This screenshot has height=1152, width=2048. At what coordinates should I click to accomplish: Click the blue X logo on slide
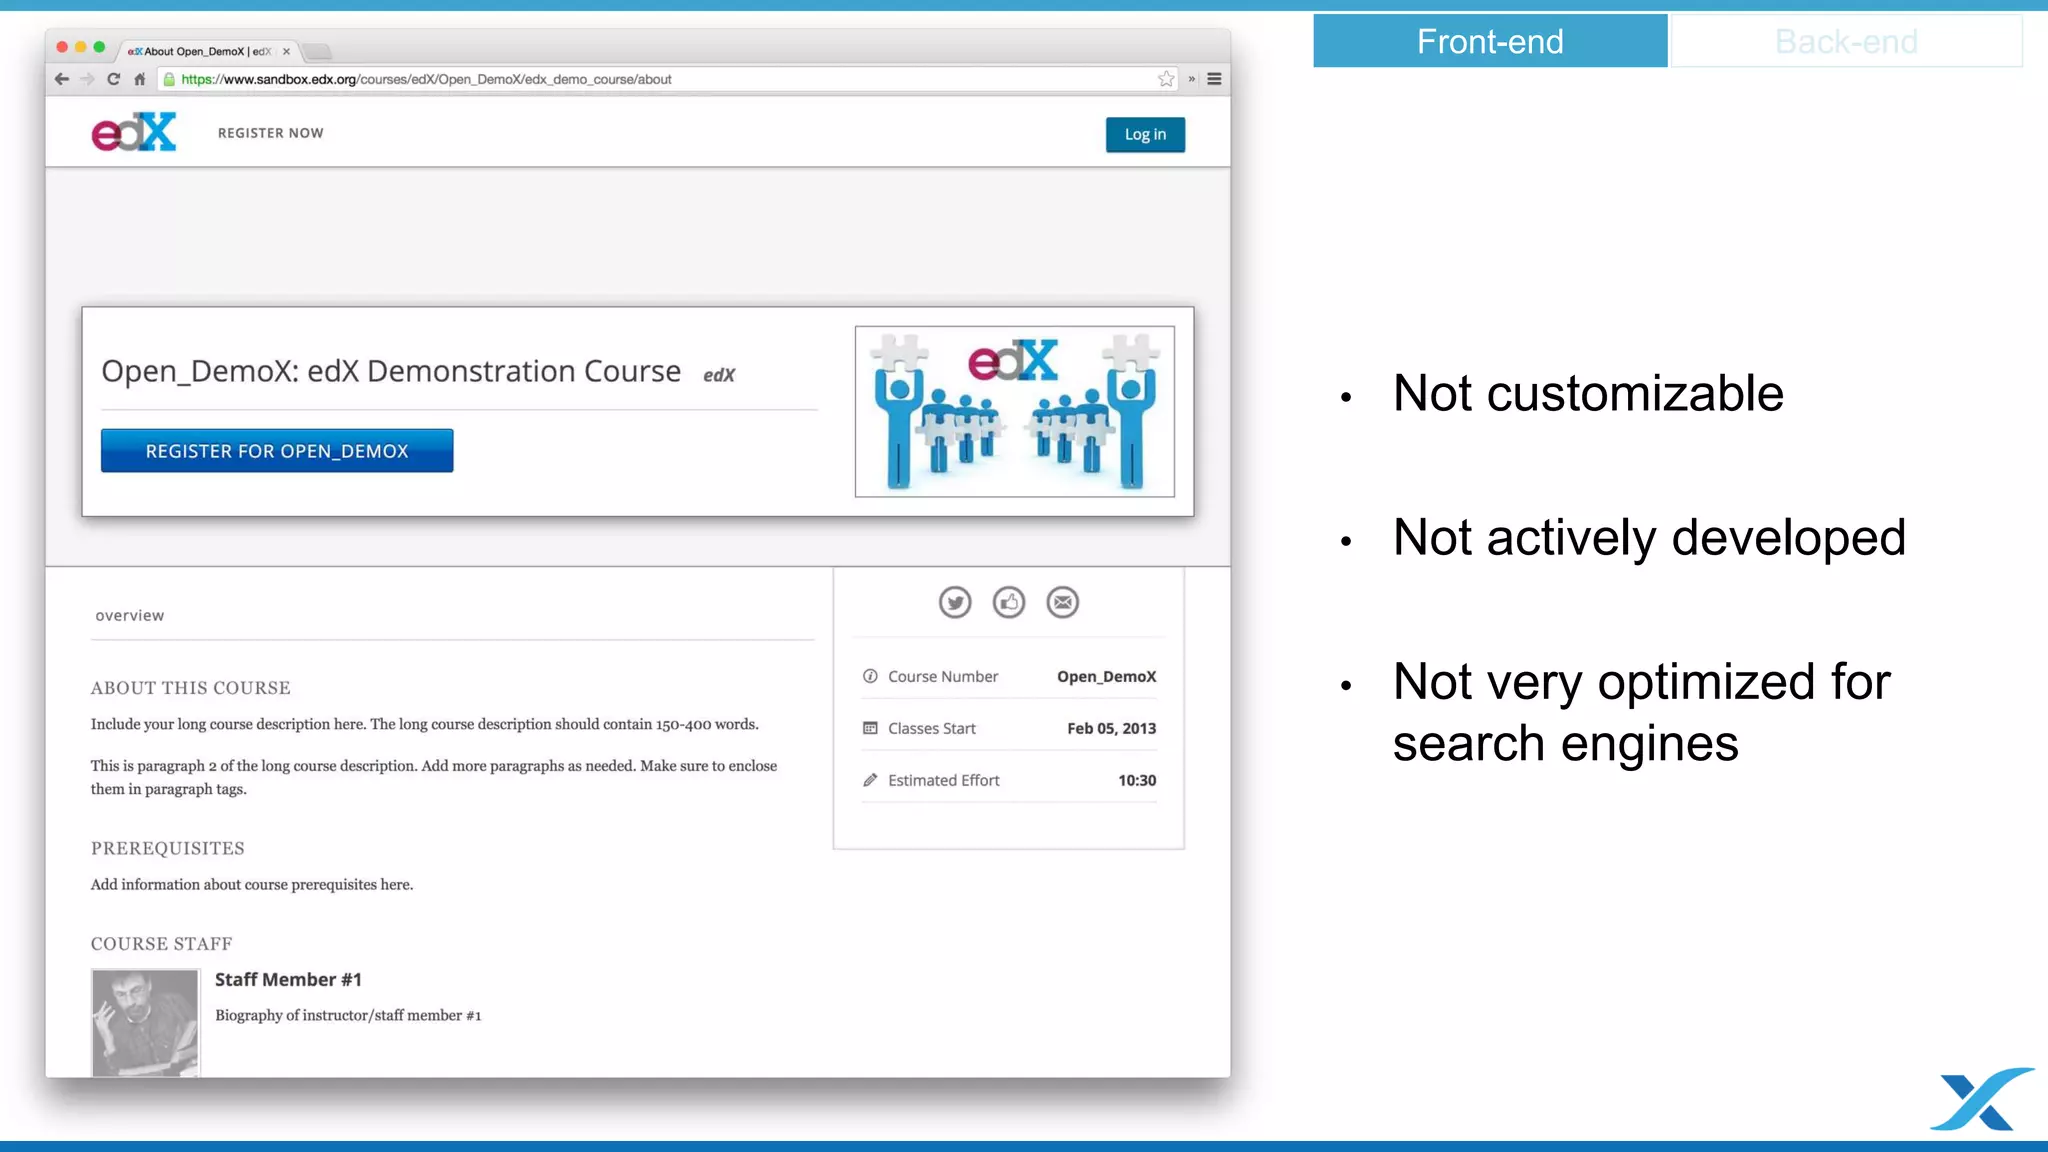pyautogui.click(x=1982, y=1098)
